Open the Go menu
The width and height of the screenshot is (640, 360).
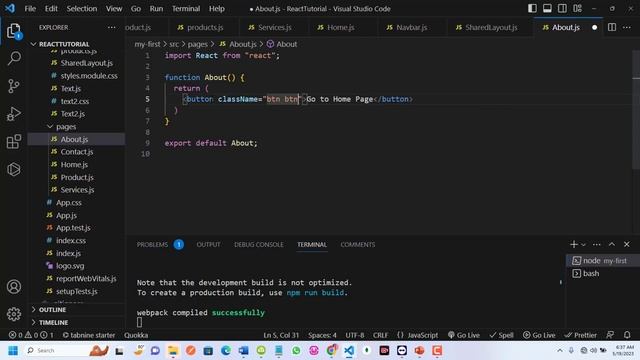click(x=136, y=9)
